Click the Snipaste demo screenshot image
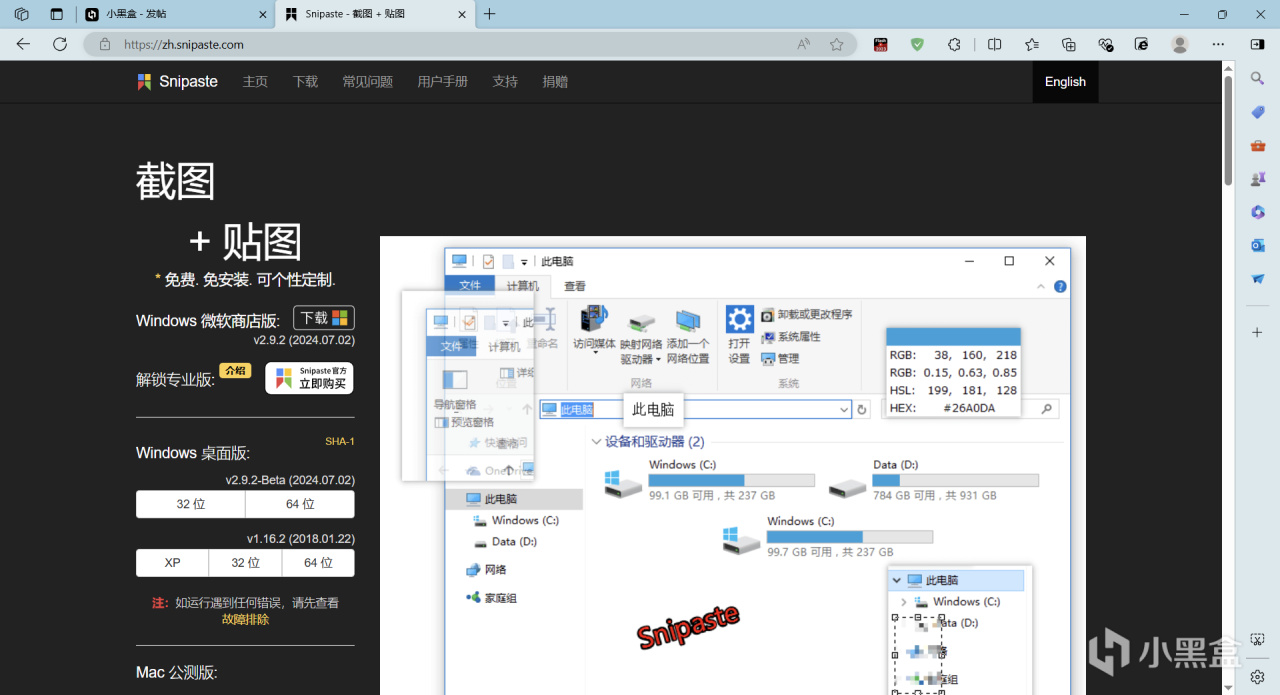 732,465
